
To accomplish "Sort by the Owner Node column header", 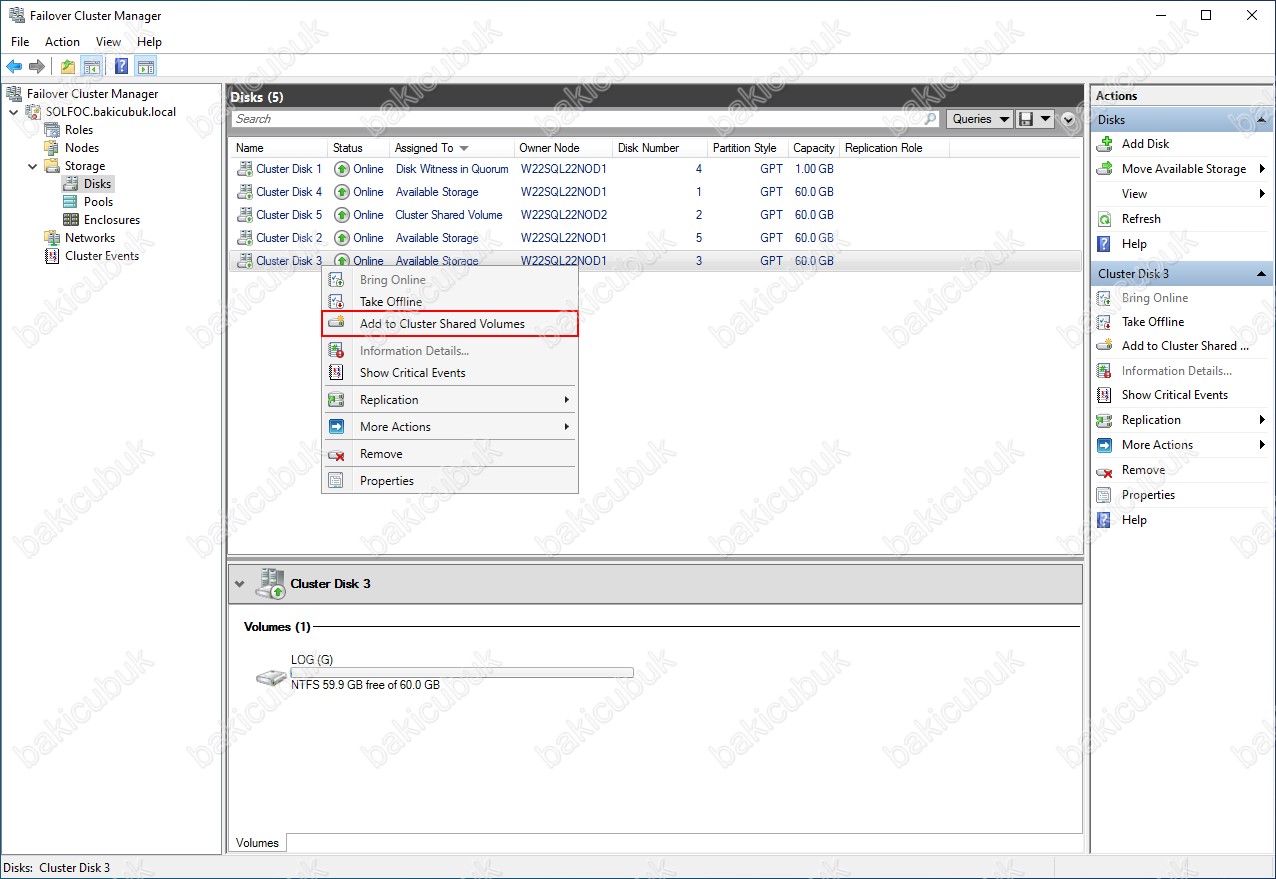I will 563,148.
